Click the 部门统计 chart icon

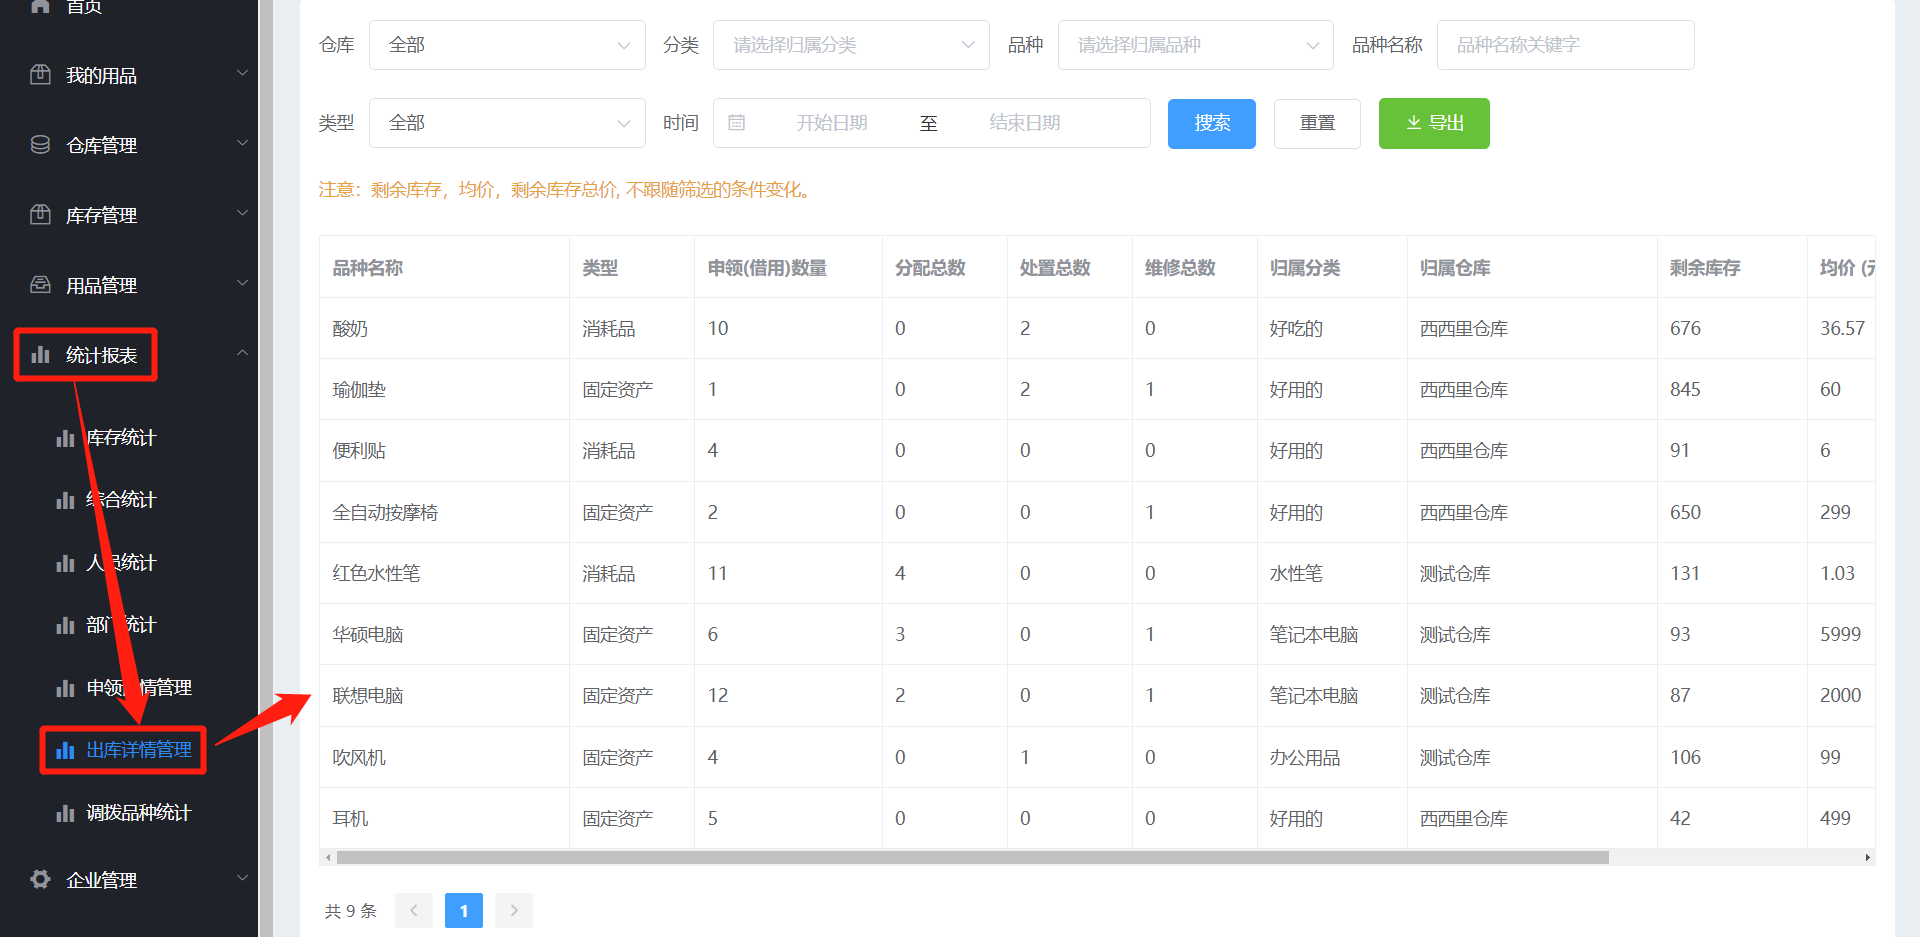[65, 625]
